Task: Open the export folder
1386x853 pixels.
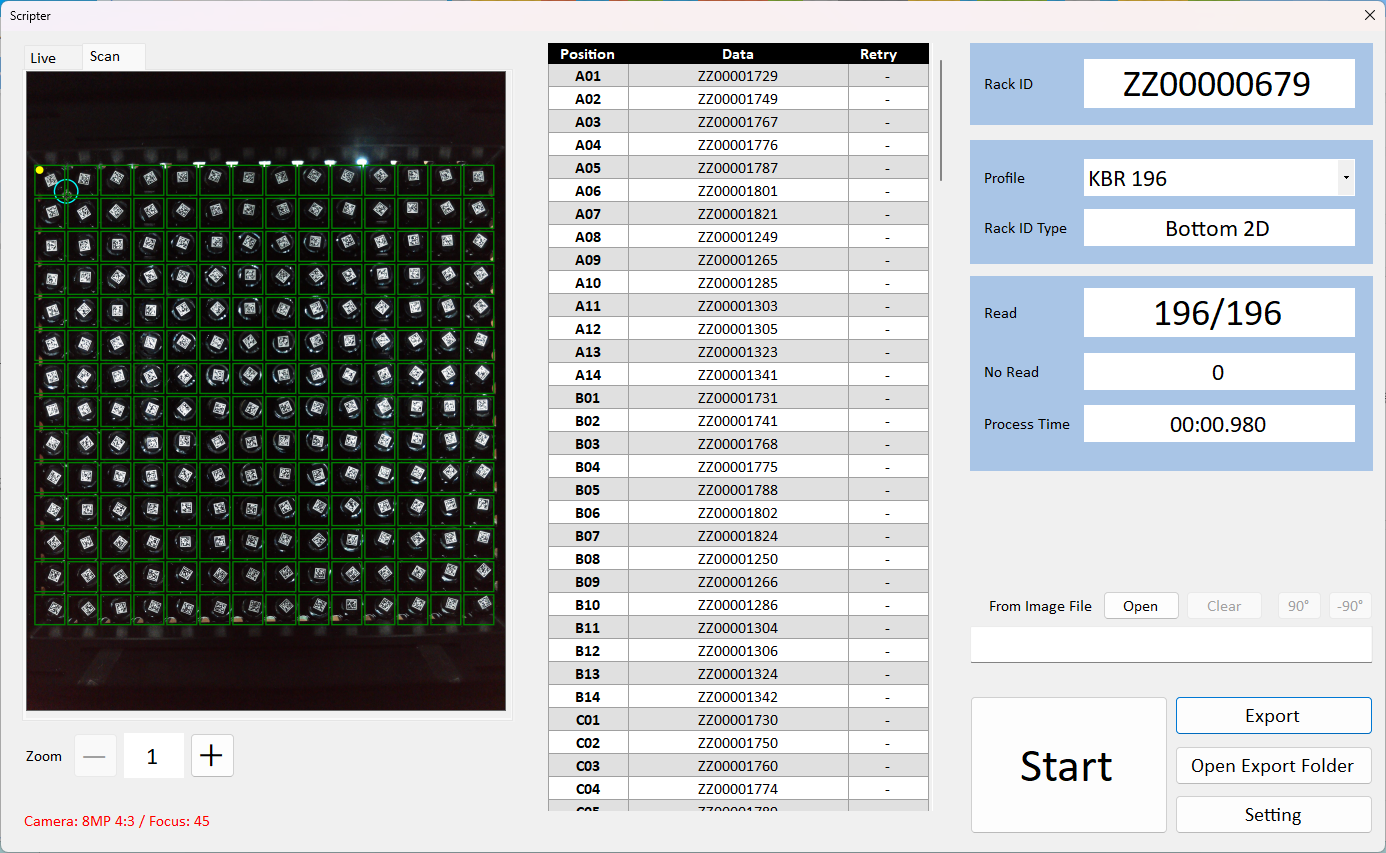Action: tap(1272, 766)
